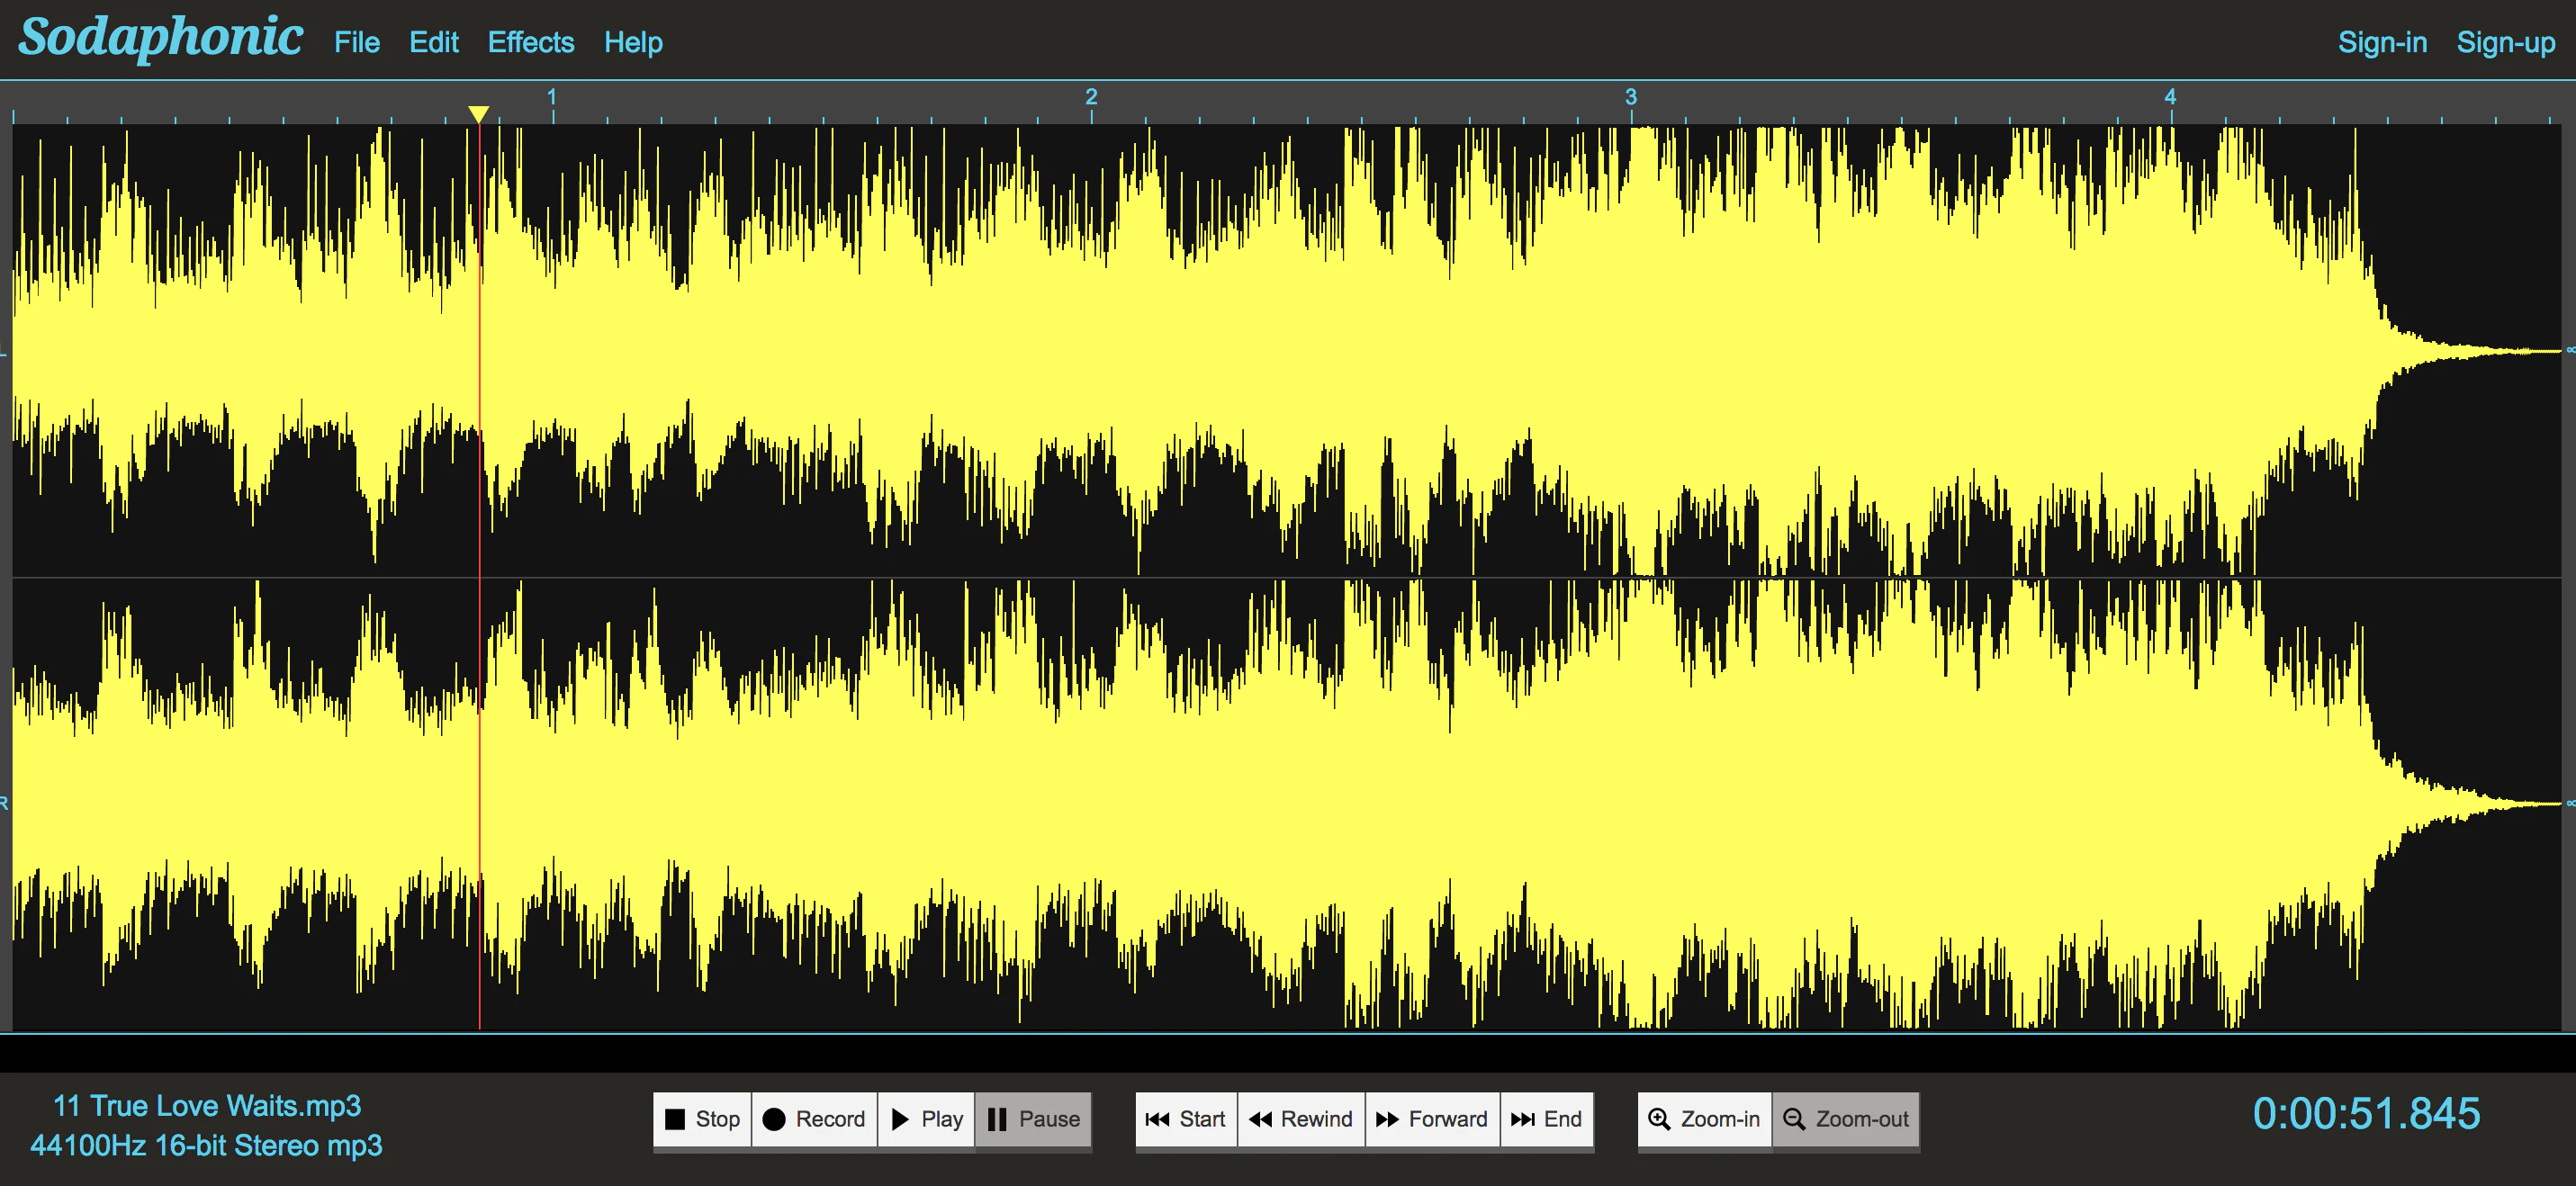Open the File menu
Image resolution: width=2576 pixels, height=1186 pixels.
357,43
